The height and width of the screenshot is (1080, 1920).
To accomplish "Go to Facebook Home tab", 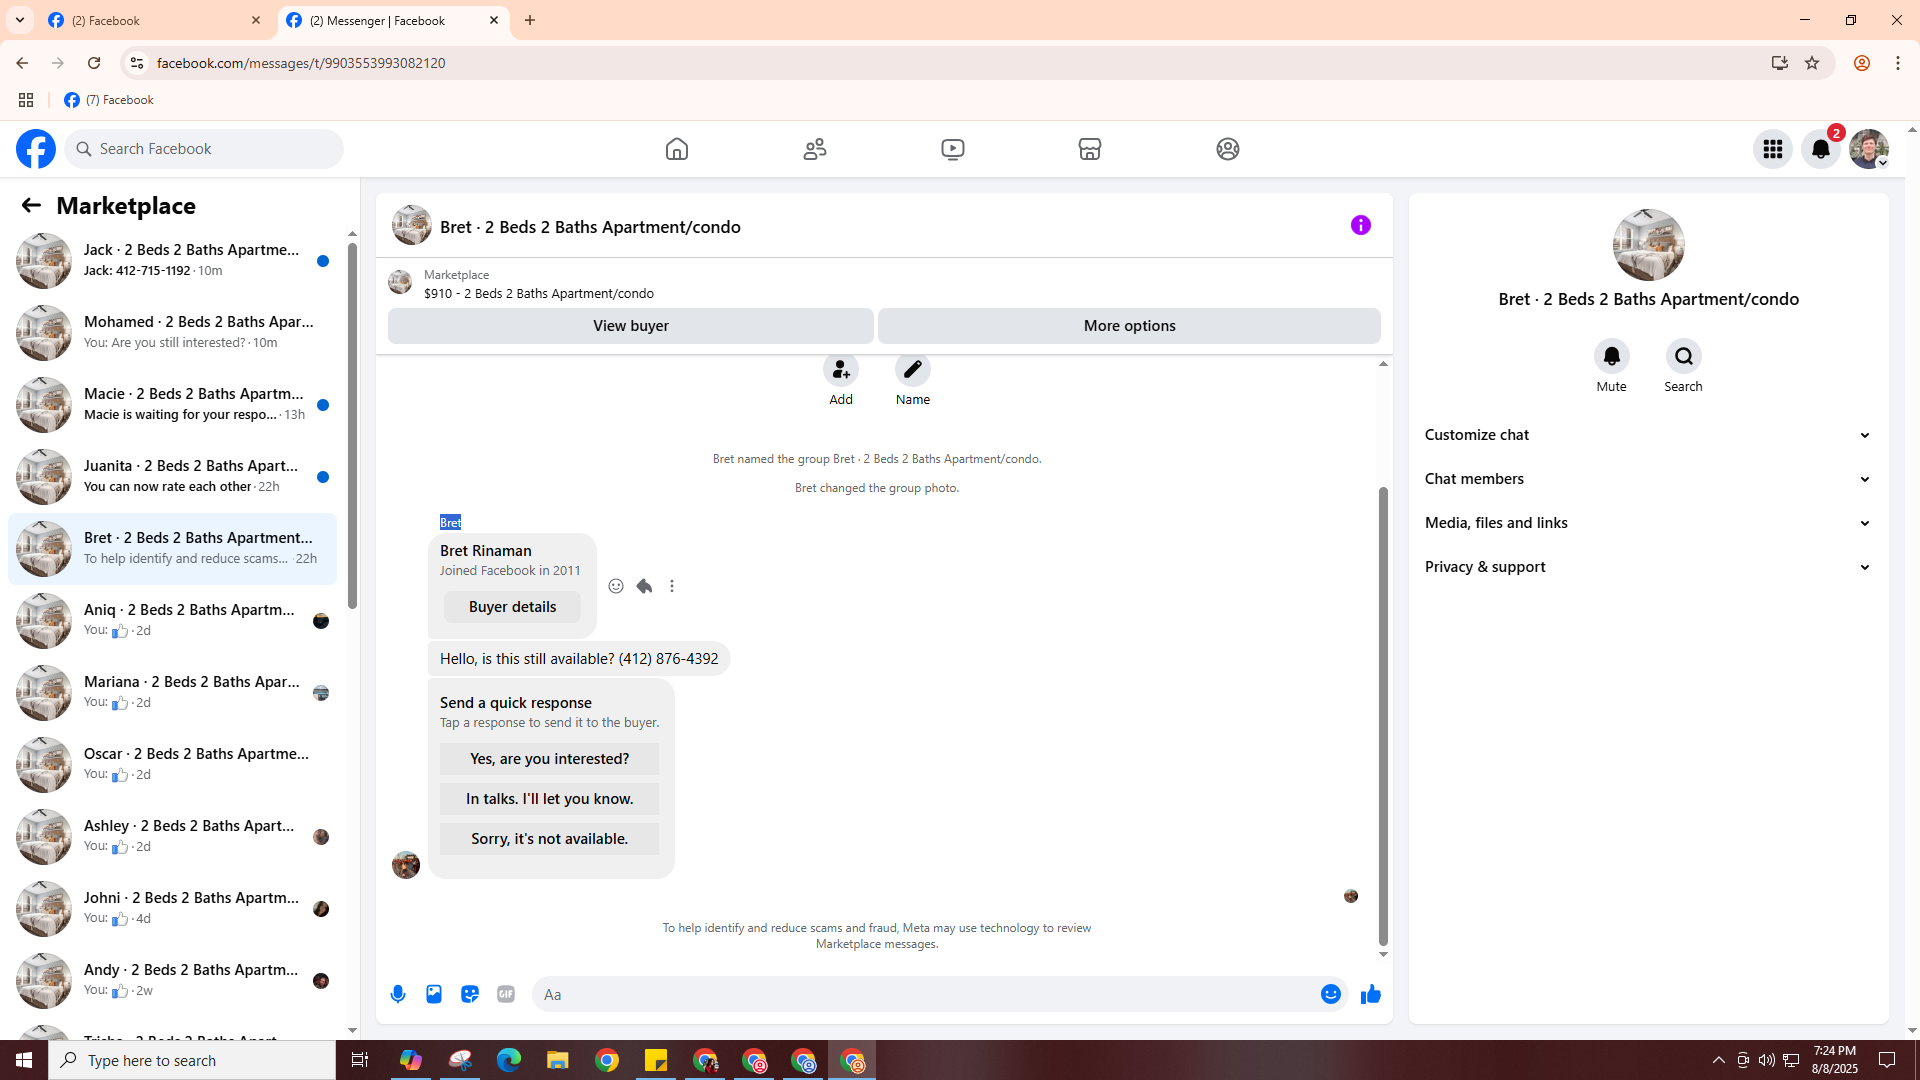I will [x=677, y=149].
